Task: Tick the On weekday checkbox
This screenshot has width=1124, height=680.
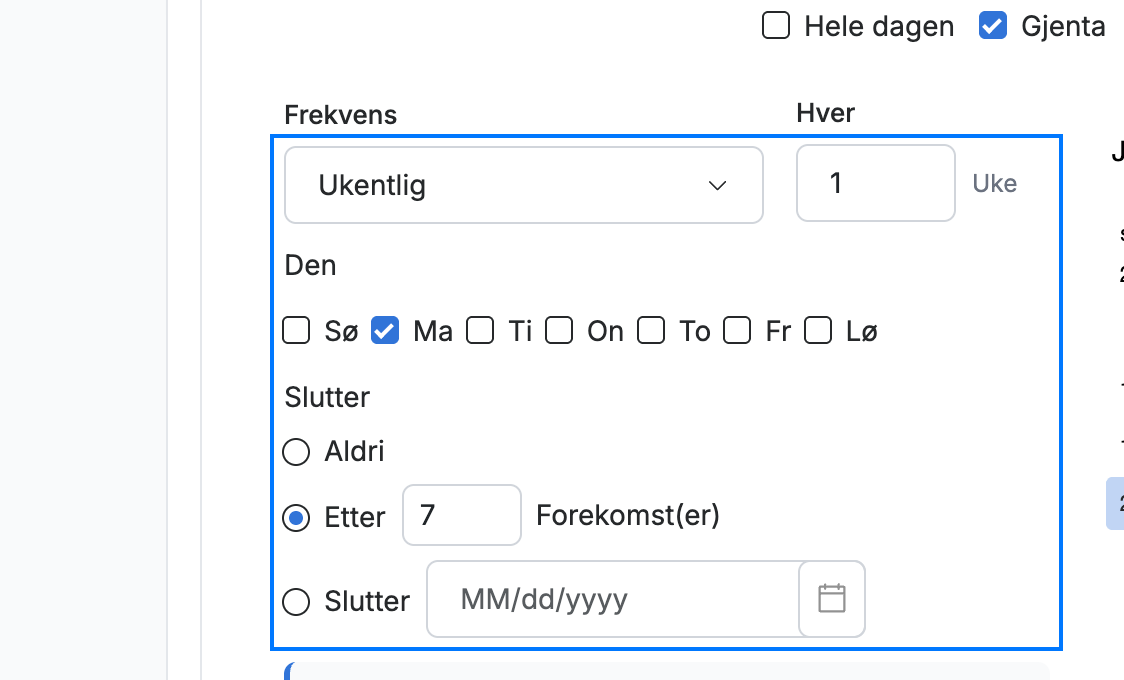Action: (559, 331)
